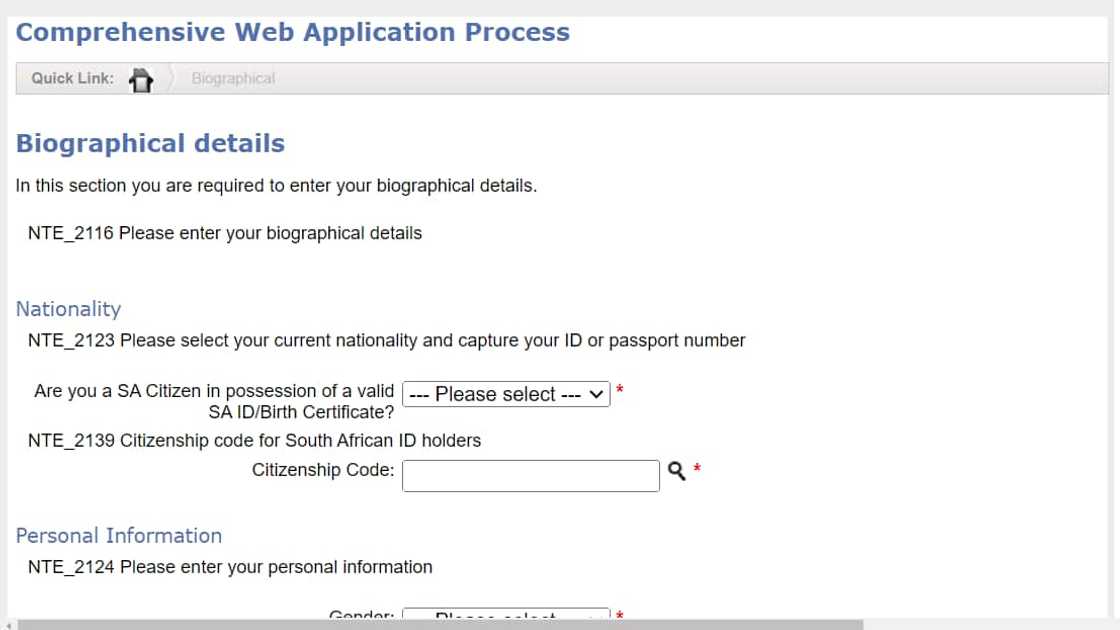
Task: Open the Citizenship Code lookup magnifier
Action: 676,471
